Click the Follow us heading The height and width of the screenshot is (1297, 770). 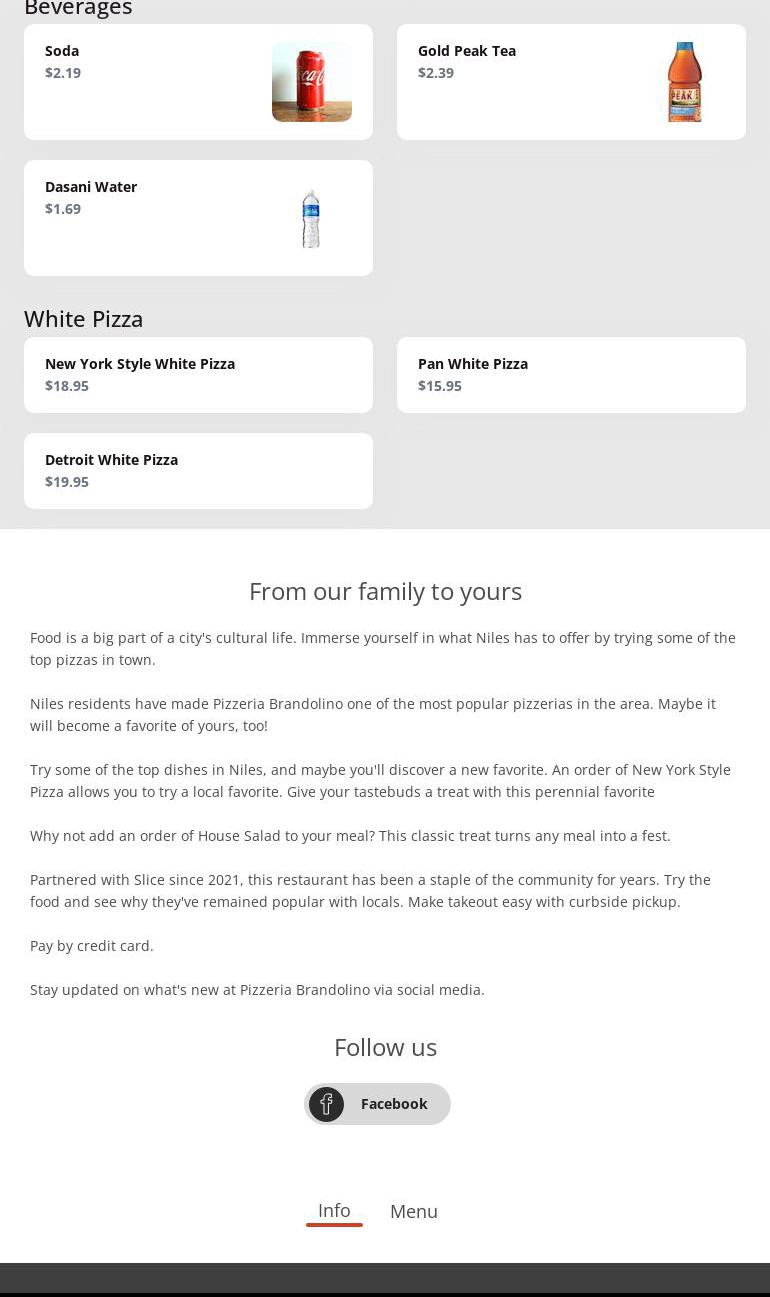pos(385,1047)
